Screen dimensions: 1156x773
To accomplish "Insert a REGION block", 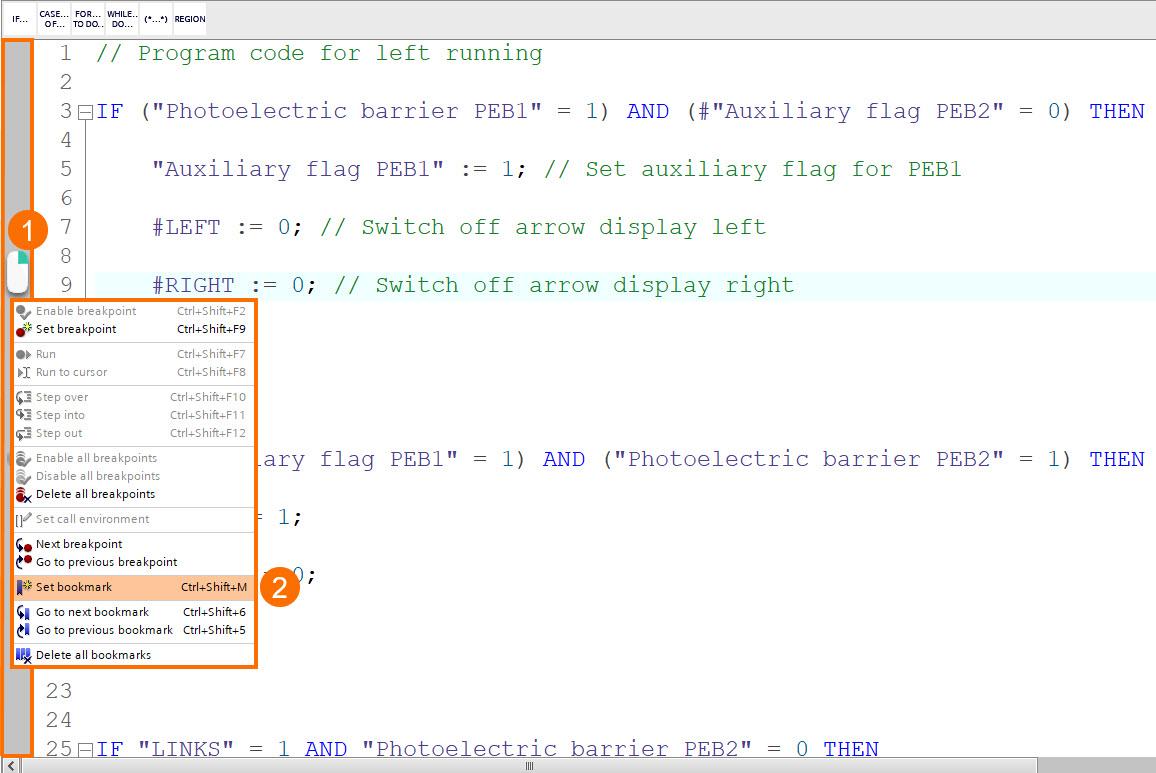I will 189,17.
